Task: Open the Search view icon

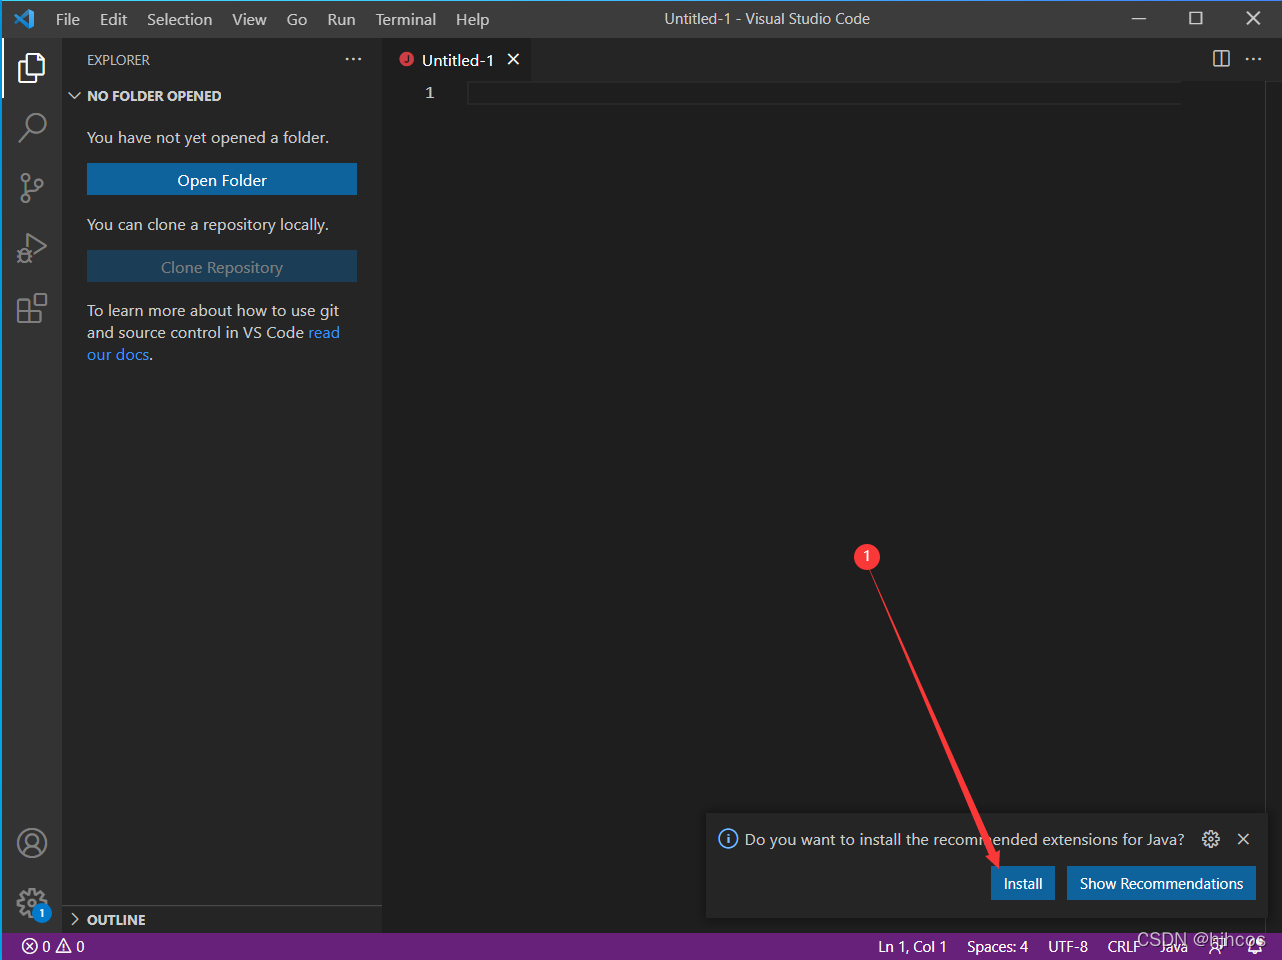Action: [x=32, y=127]
